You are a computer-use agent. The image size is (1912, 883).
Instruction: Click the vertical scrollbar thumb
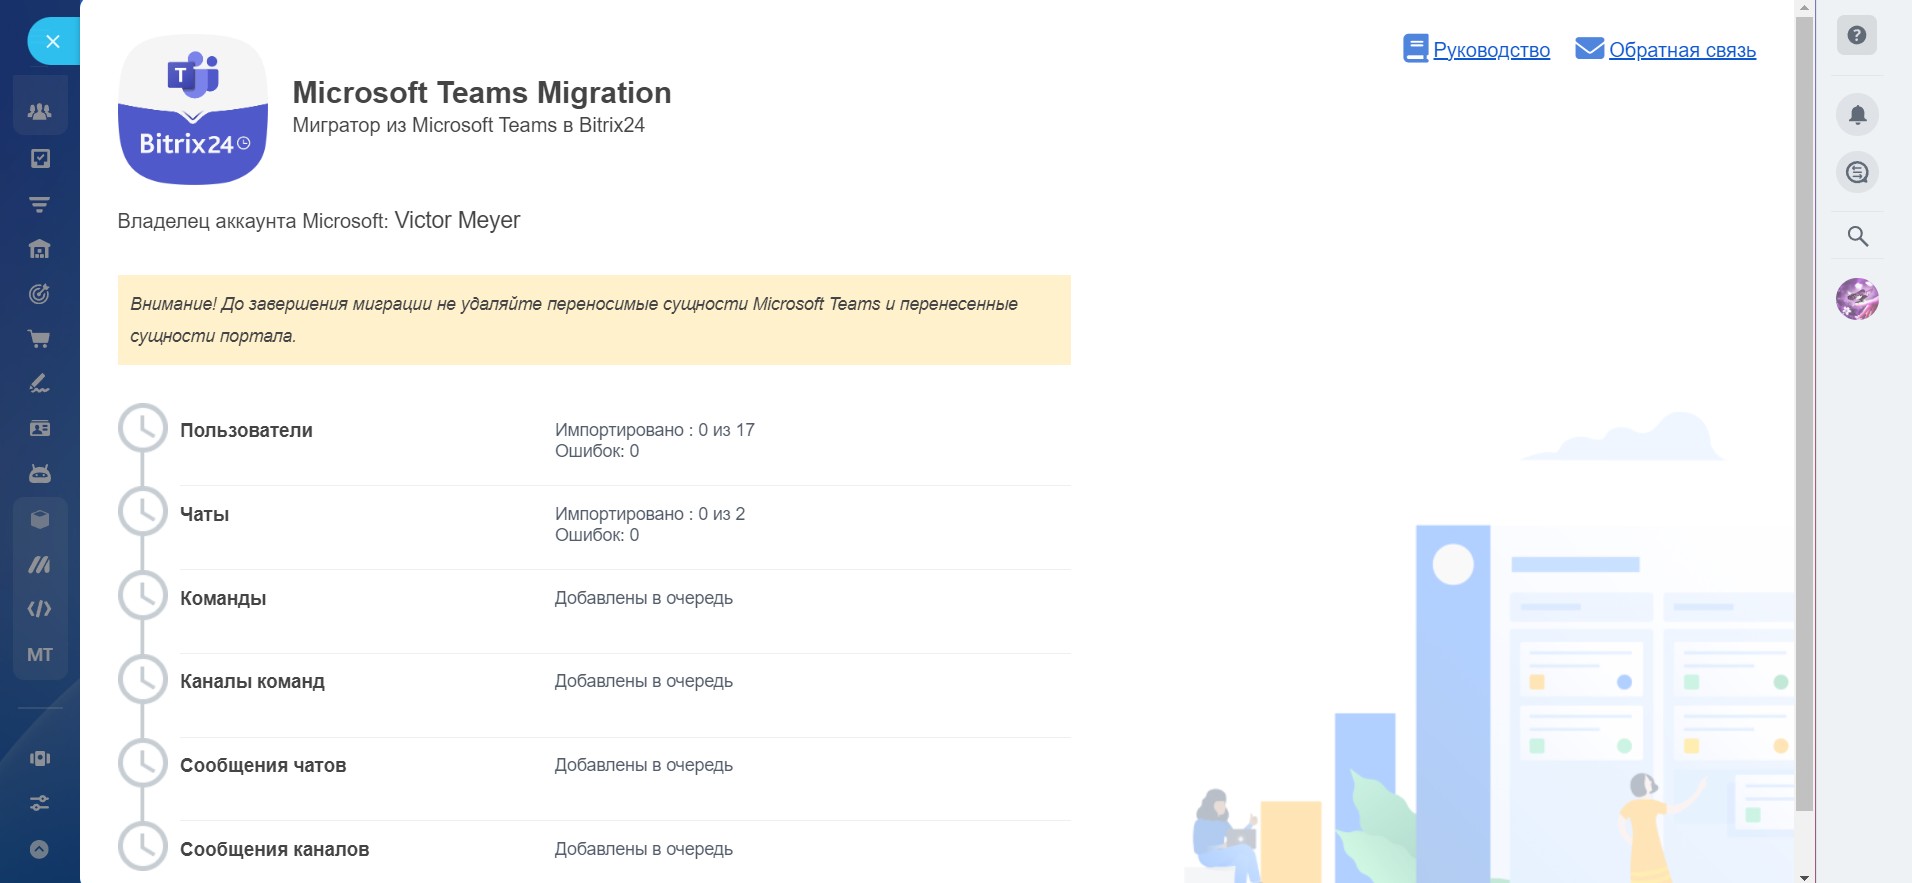(x=1804, y=414)
